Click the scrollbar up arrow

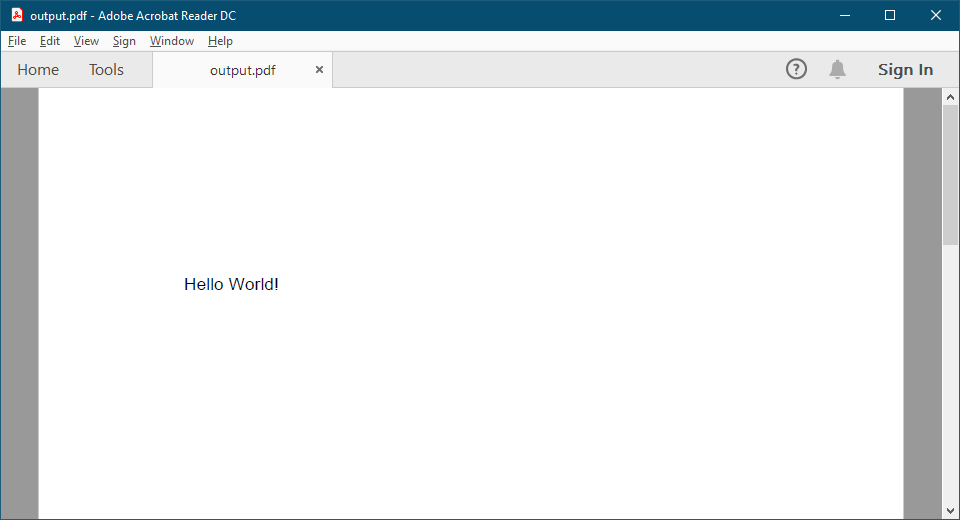[x=950, y=96]
